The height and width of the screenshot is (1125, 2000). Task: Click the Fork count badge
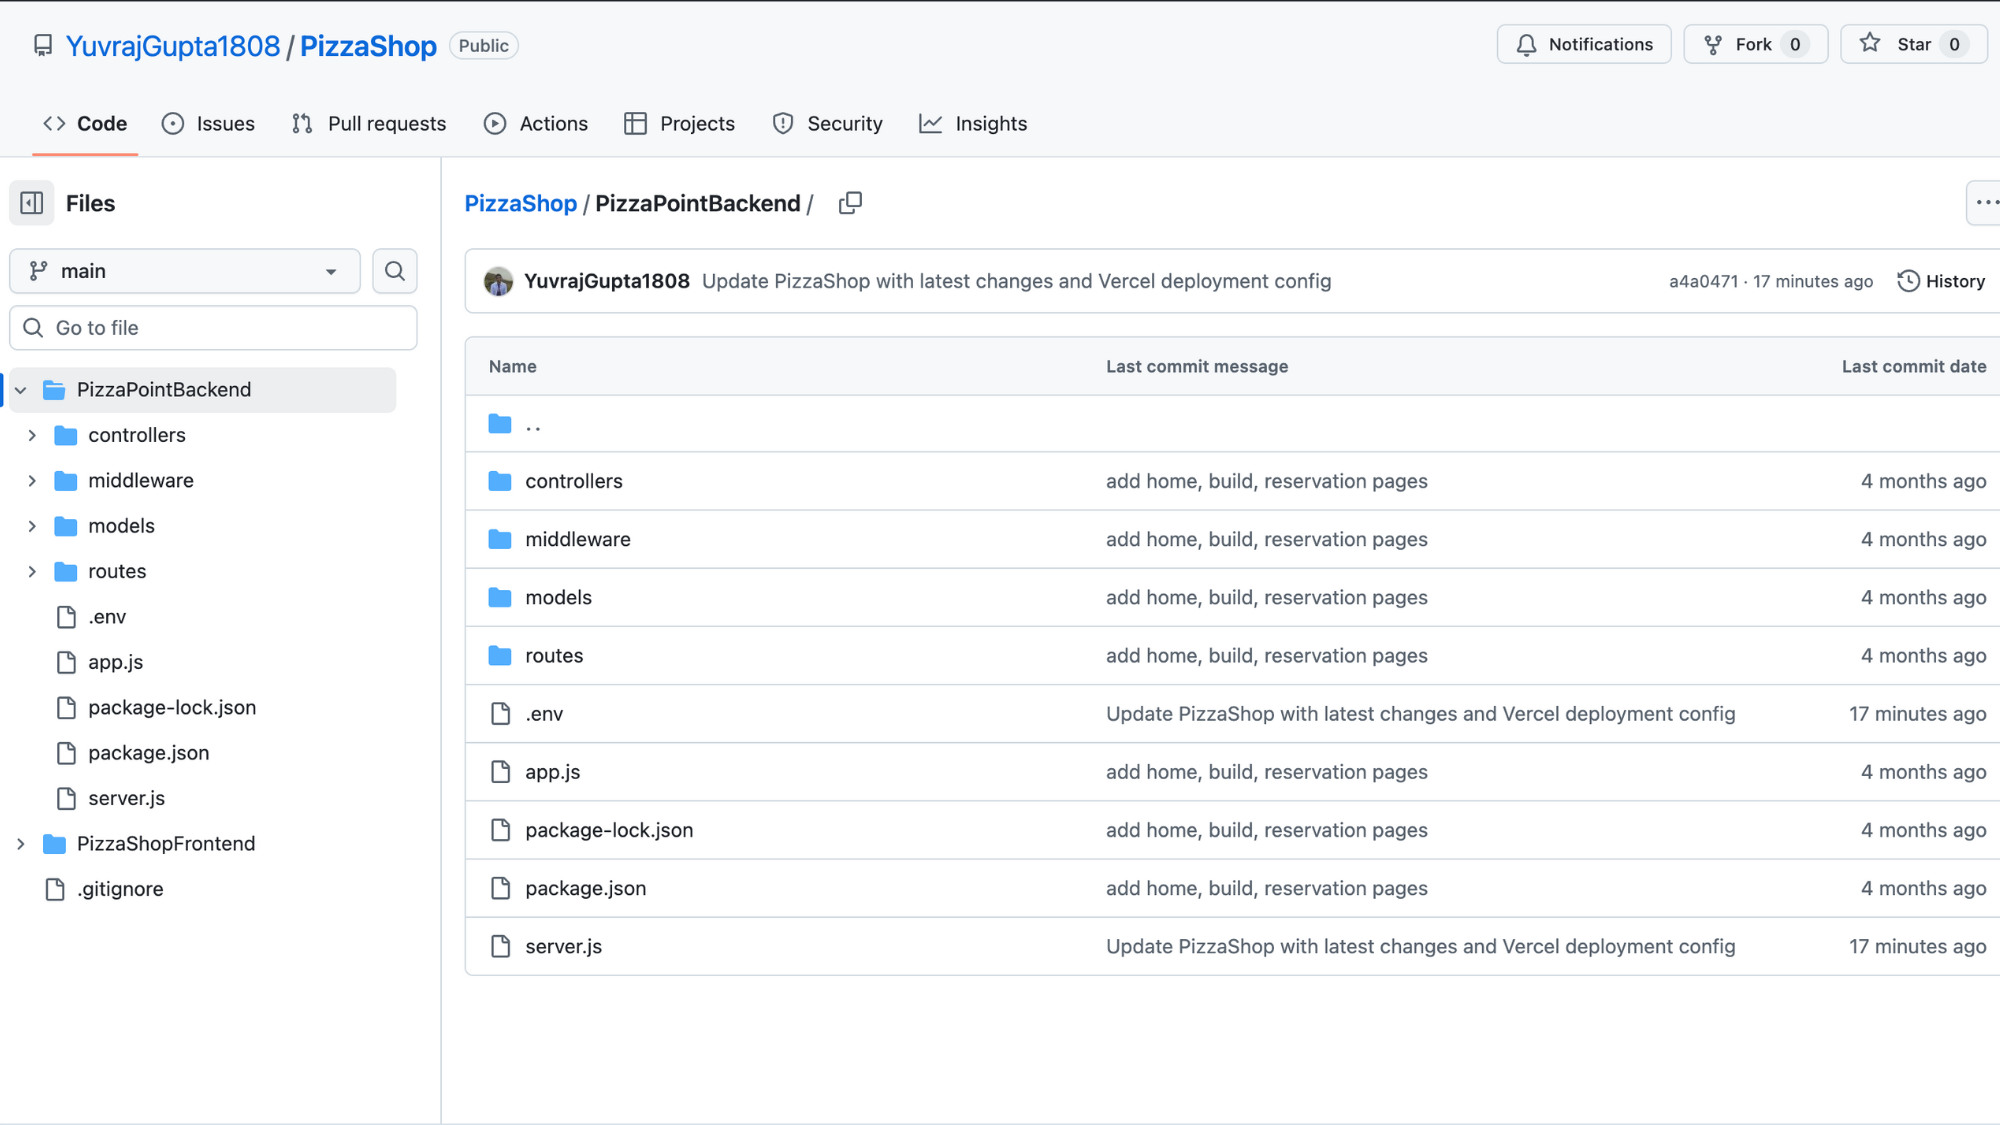point(1795,44)
